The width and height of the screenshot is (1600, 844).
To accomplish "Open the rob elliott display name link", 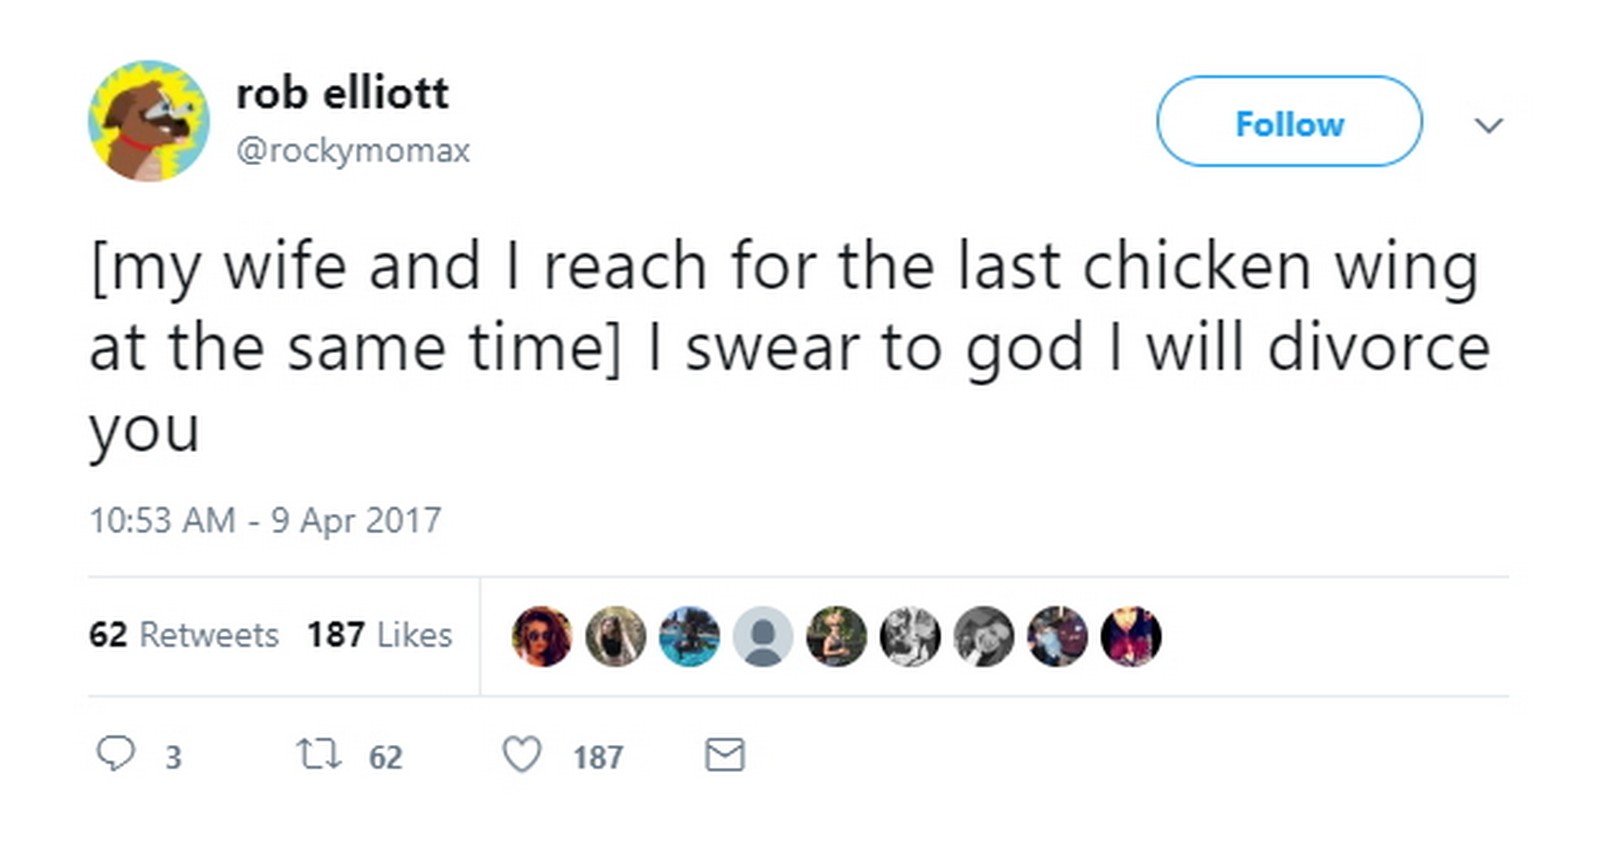I will point(342,93).
